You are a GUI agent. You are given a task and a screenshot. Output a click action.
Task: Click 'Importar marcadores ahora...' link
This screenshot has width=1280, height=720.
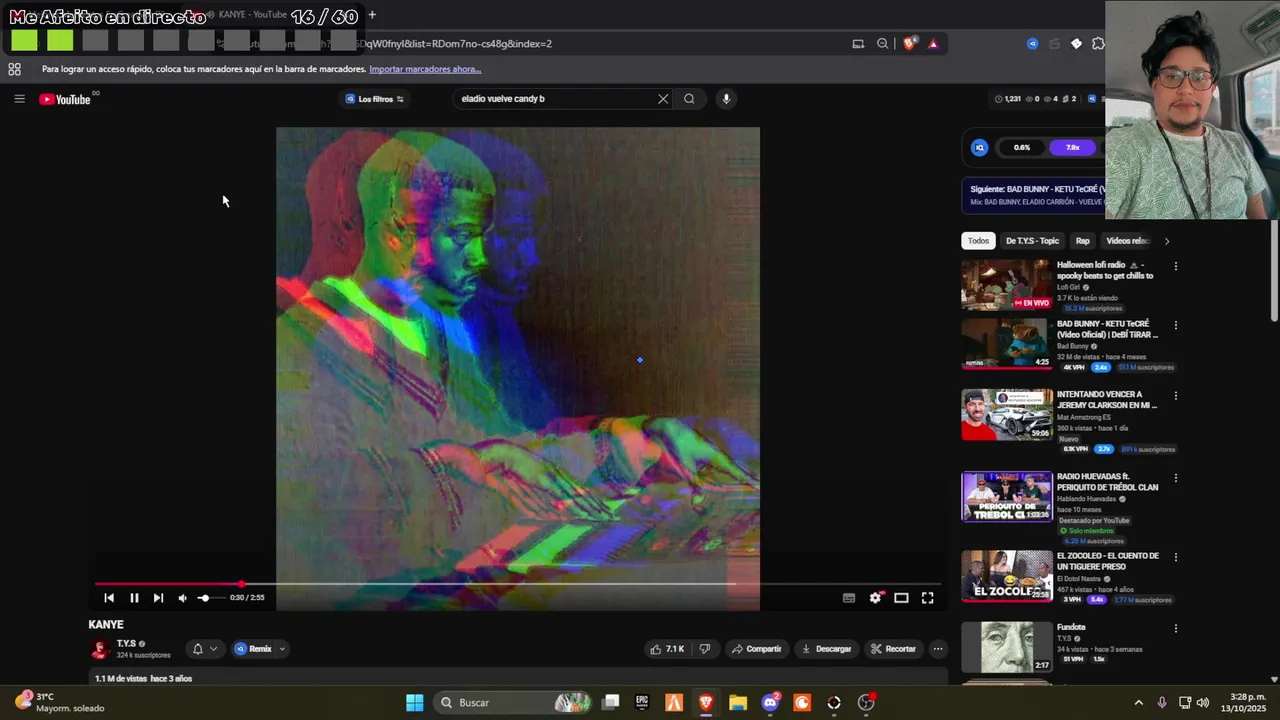[425, 69]
